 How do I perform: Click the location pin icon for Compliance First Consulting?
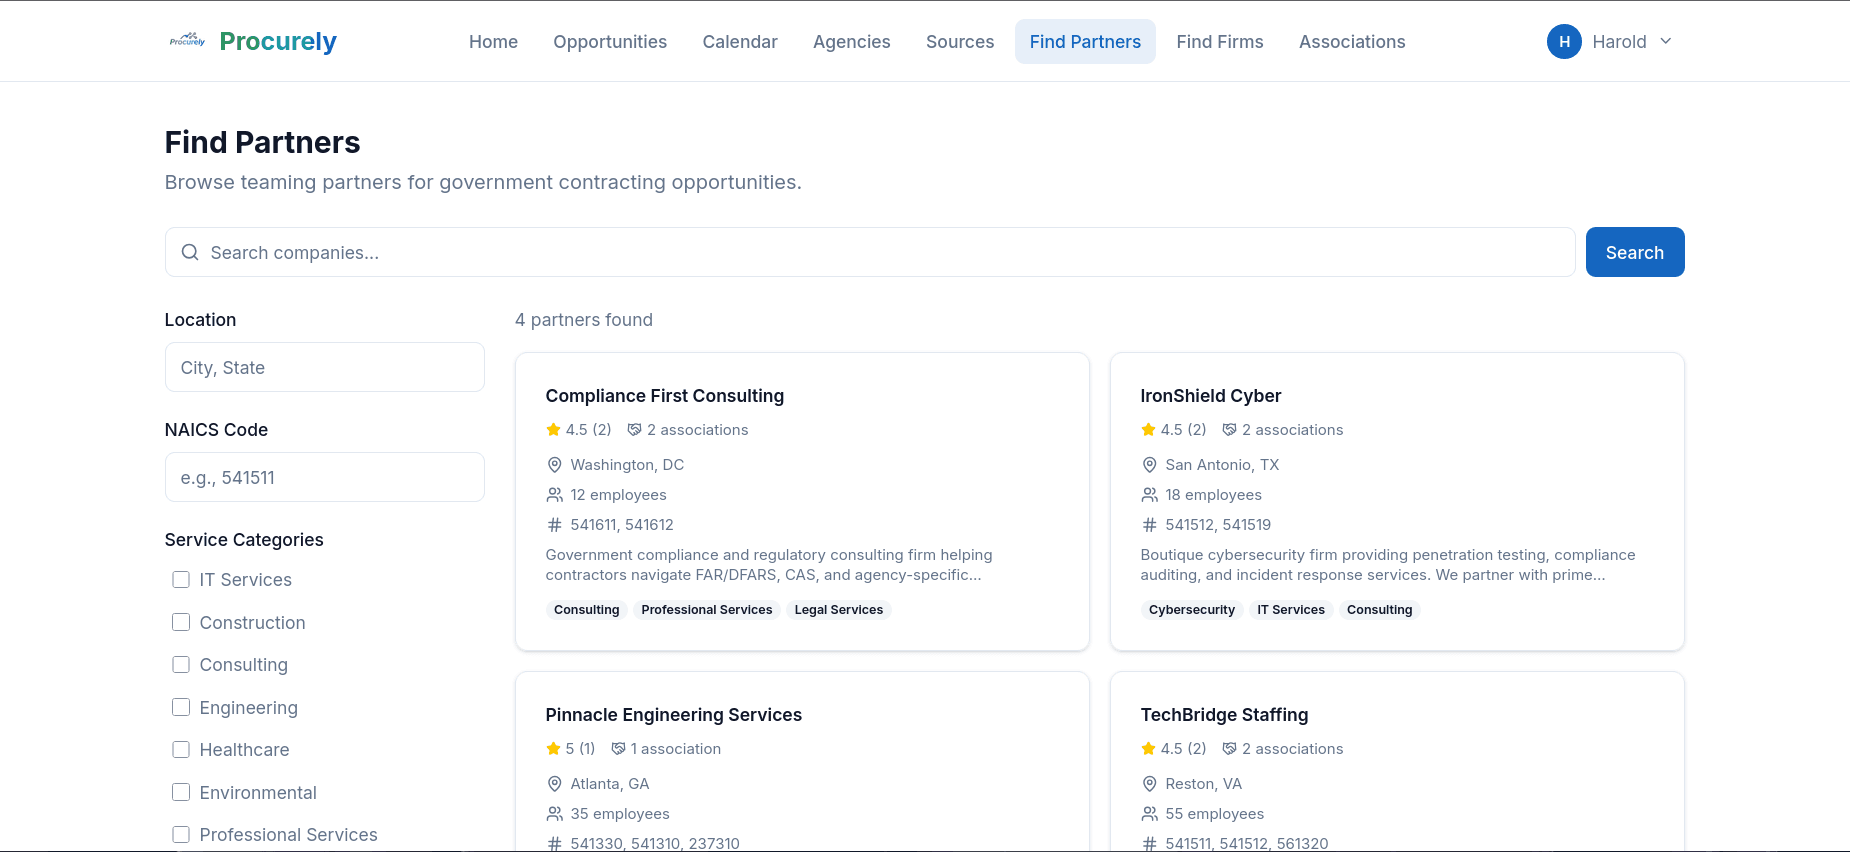554,464
